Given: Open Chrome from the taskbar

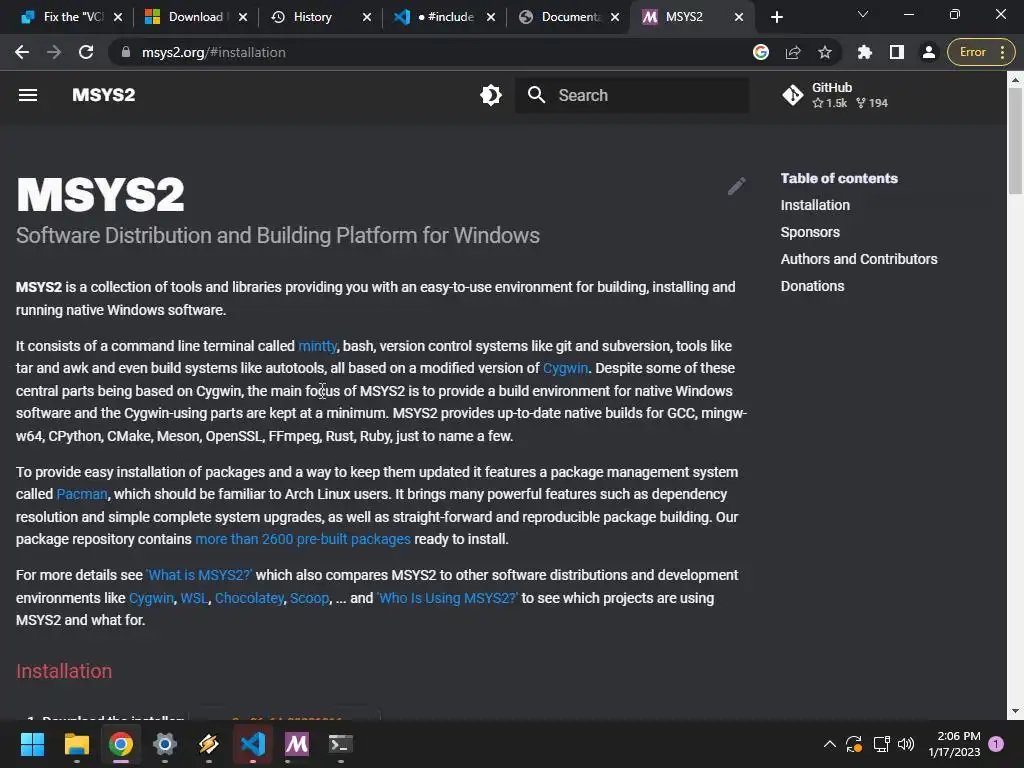Looking at the screenshot, I should (x=120, y=744).
